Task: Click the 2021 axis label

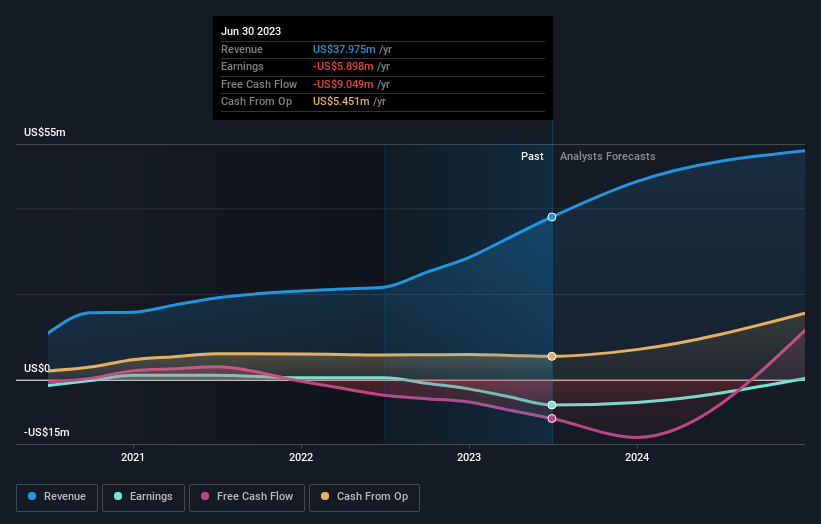Action: (x=132, y=457)
